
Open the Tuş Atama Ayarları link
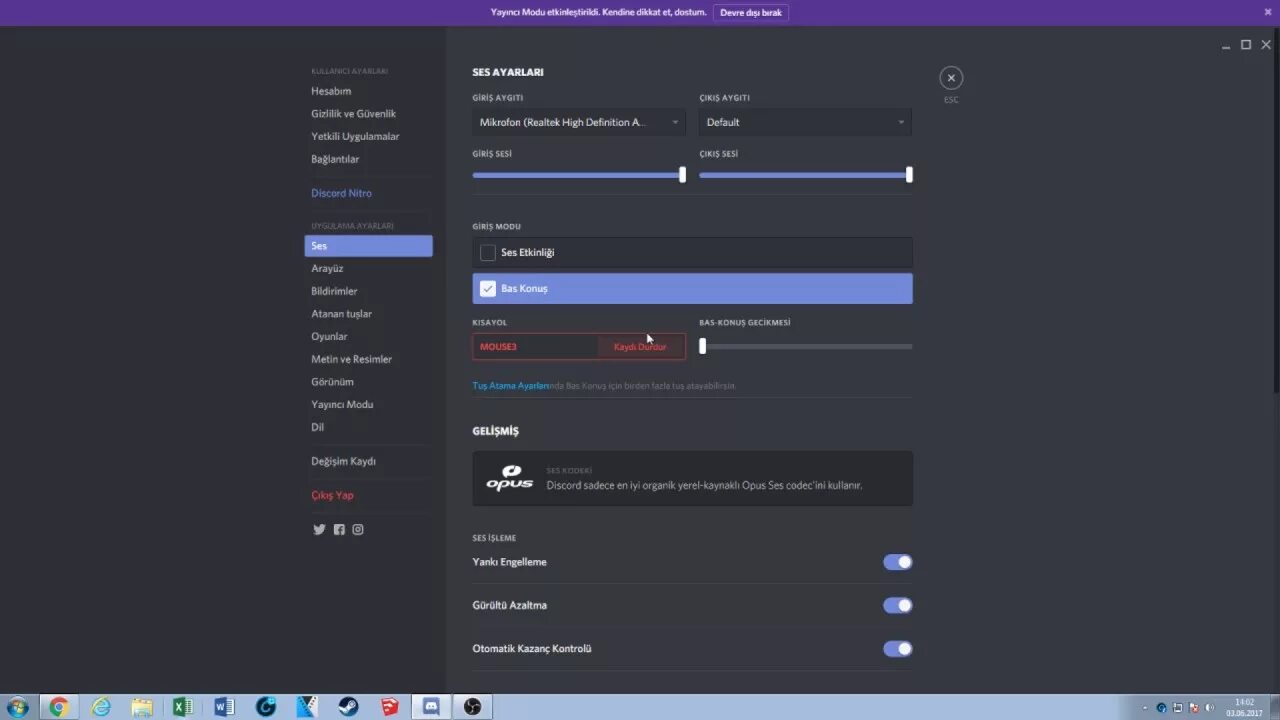tap(511, 386)
